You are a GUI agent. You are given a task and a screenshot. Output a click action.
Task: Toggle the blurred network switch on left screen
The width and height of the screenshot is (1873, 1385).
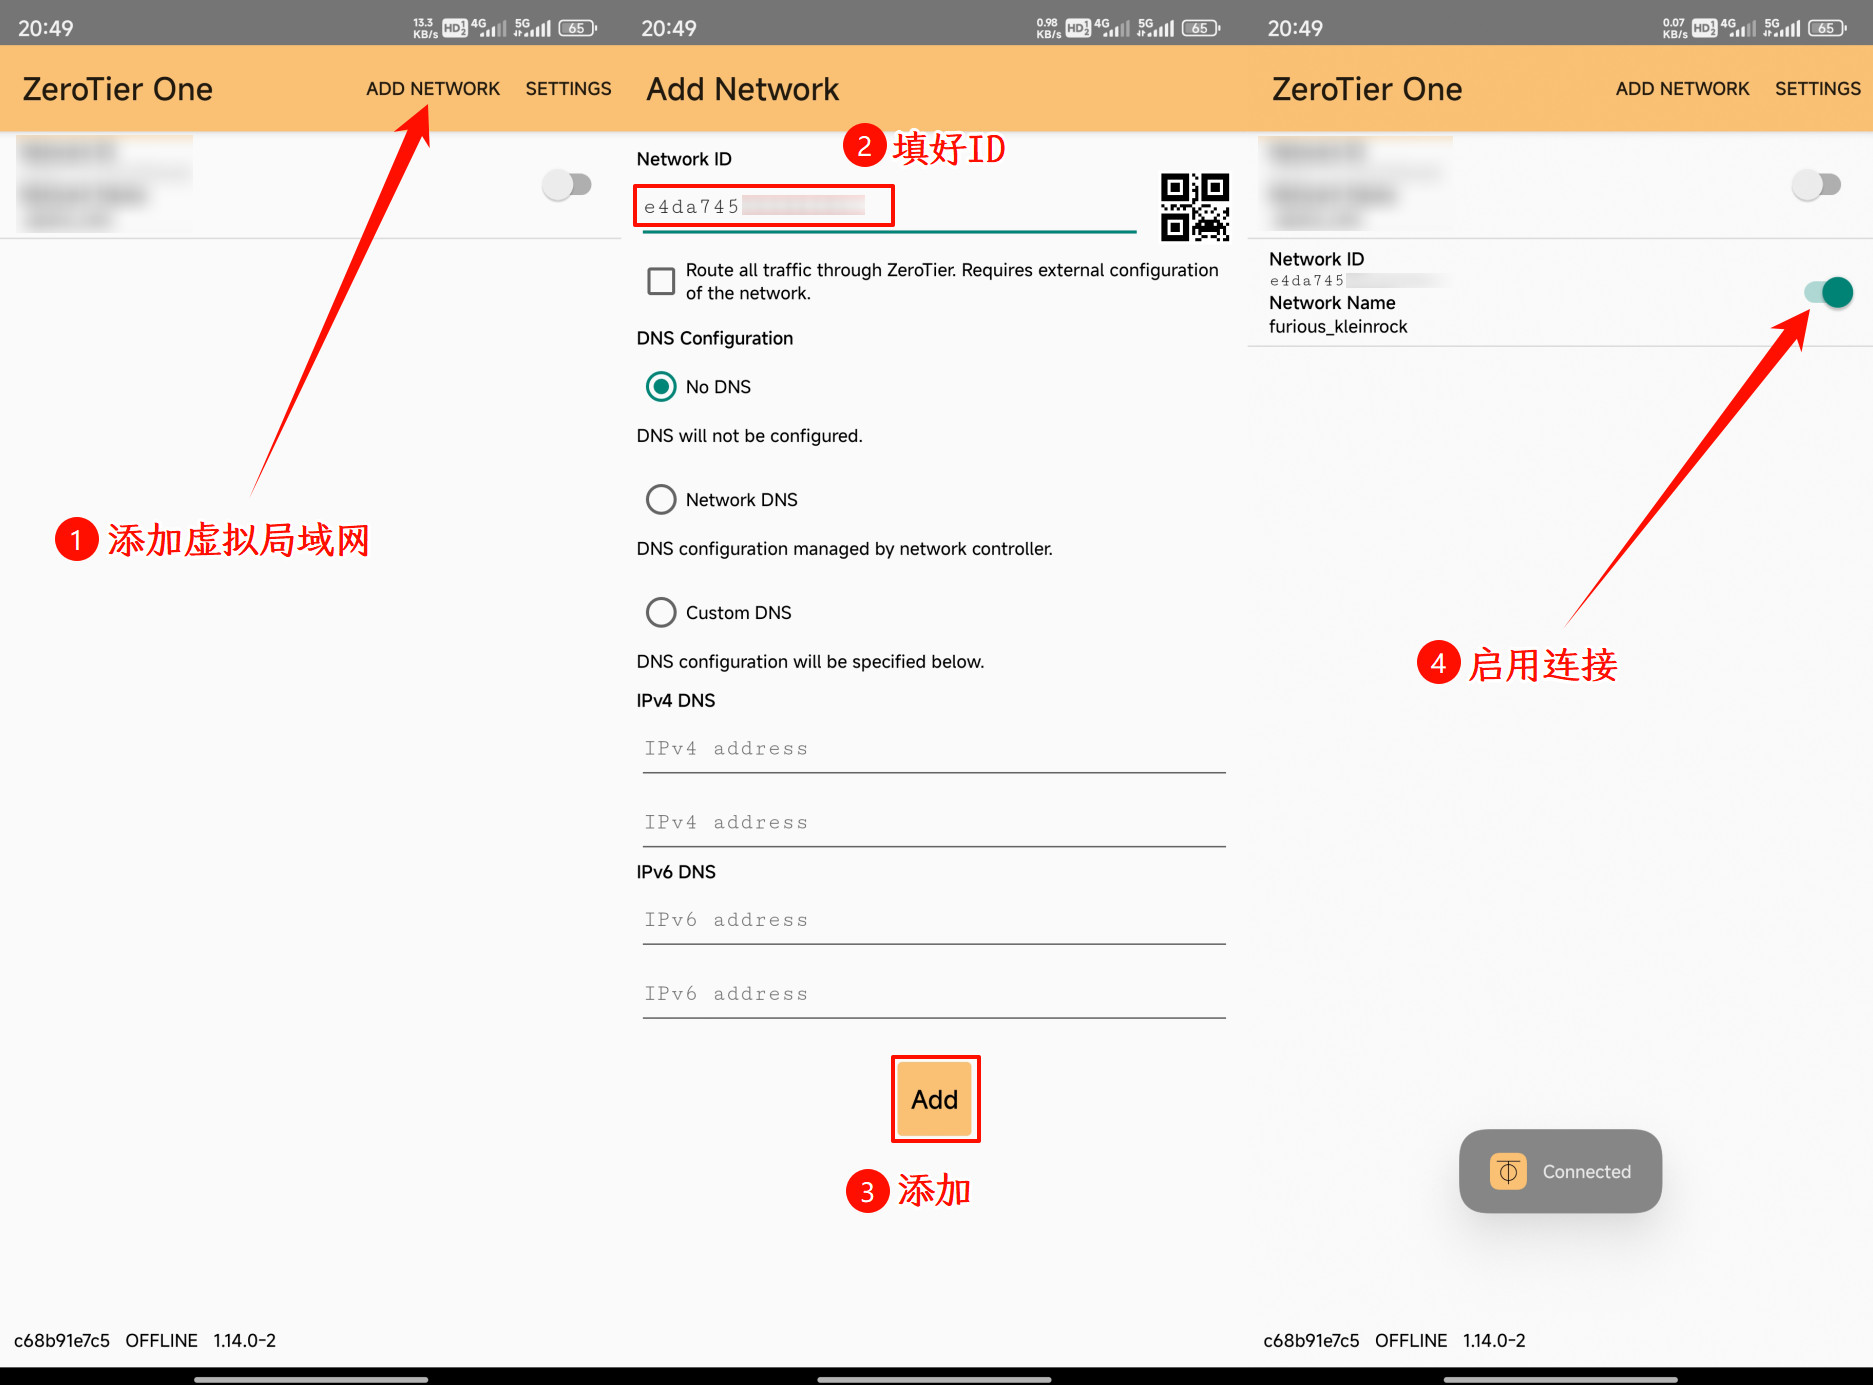[567, 184]
